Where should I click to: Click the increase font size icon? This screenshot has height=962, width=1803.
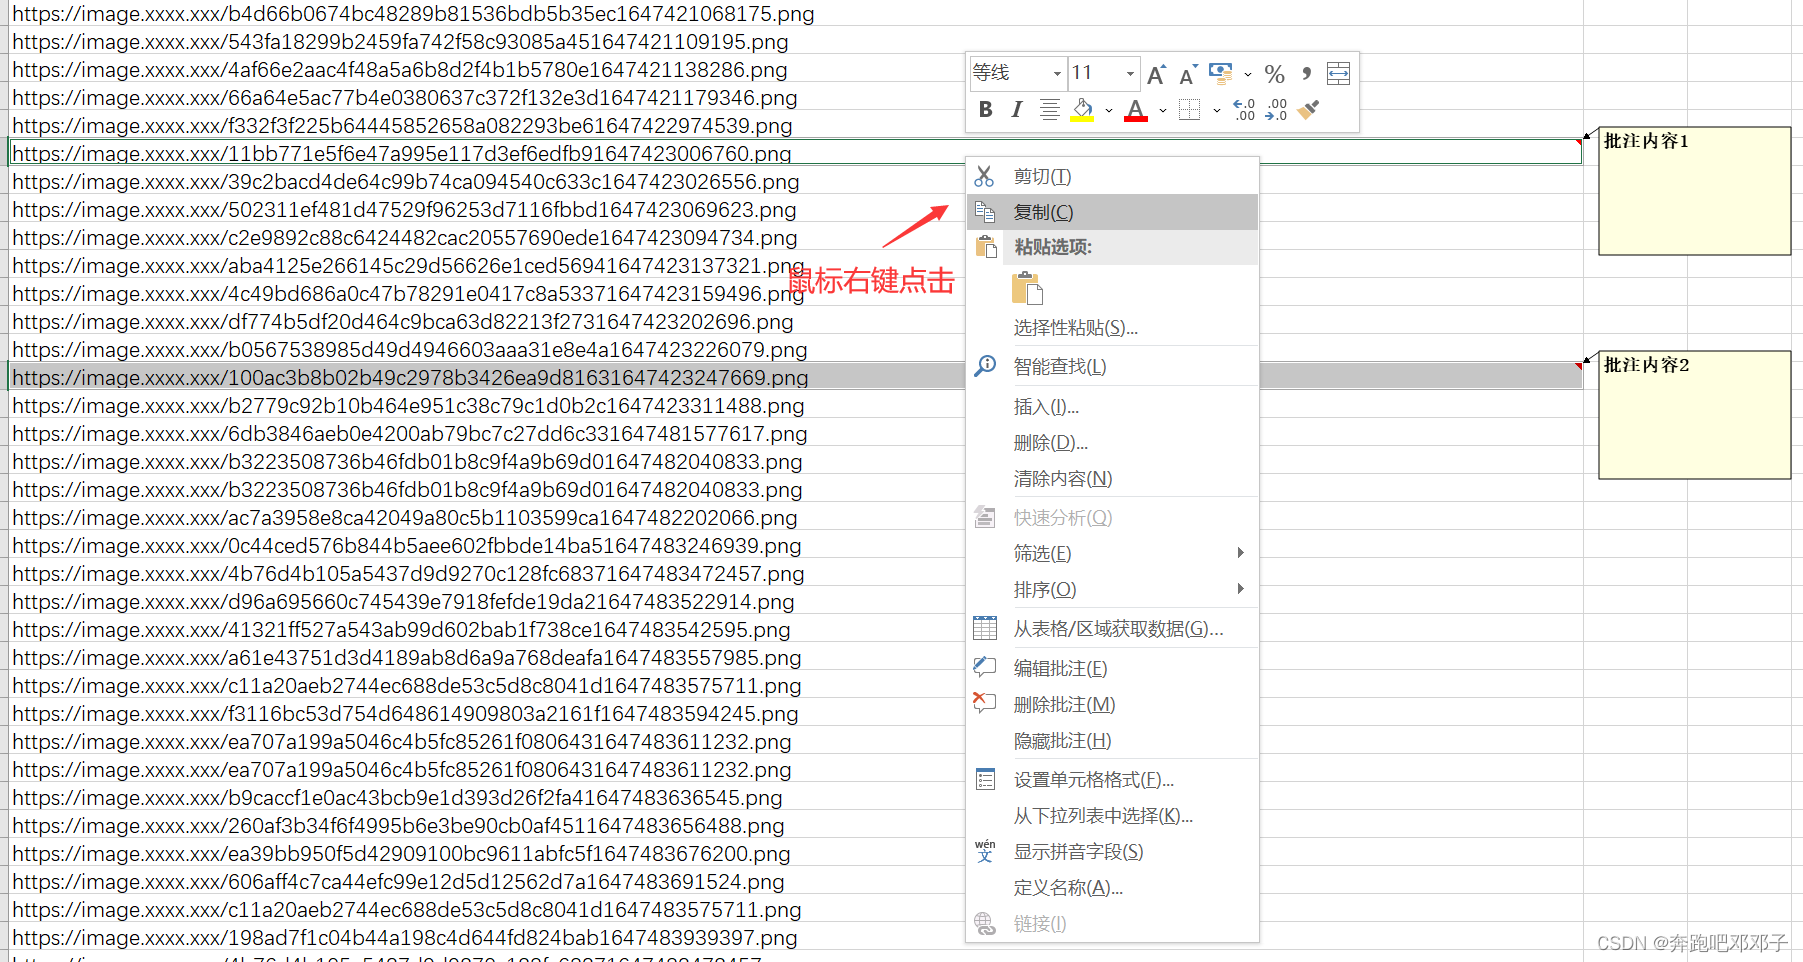[x=1156, y=74]
